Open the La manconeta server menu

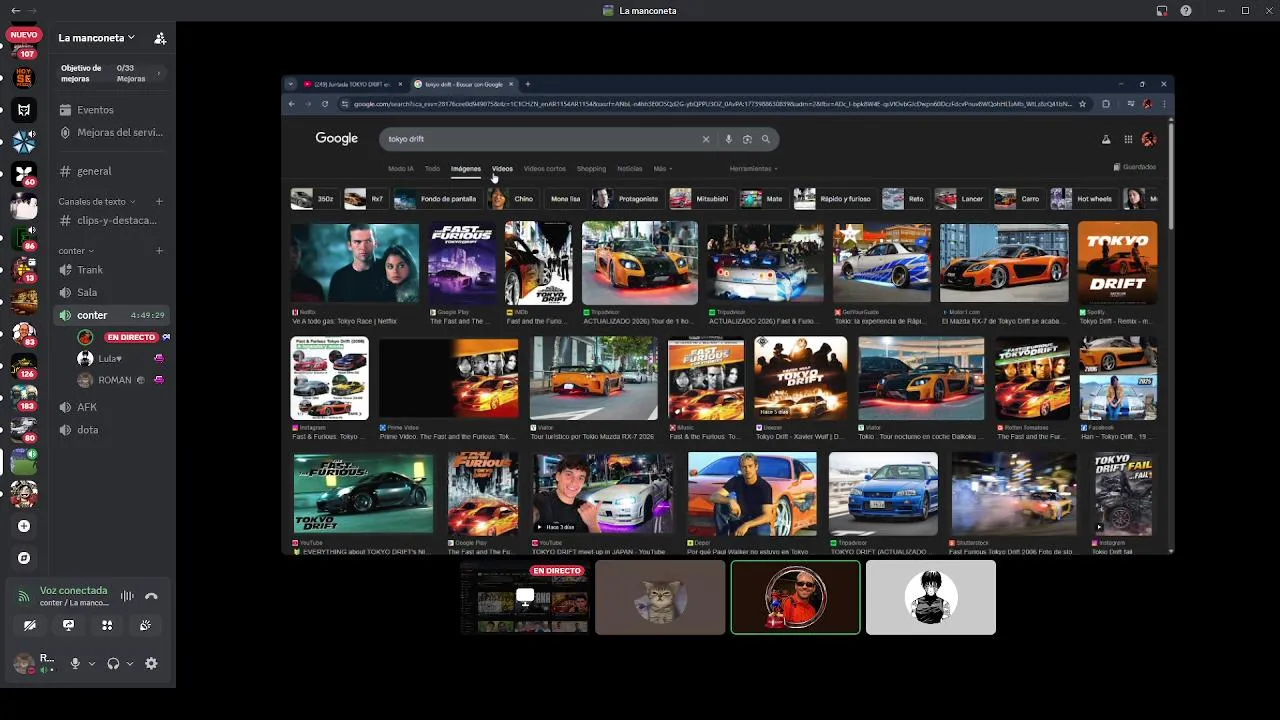96,38
